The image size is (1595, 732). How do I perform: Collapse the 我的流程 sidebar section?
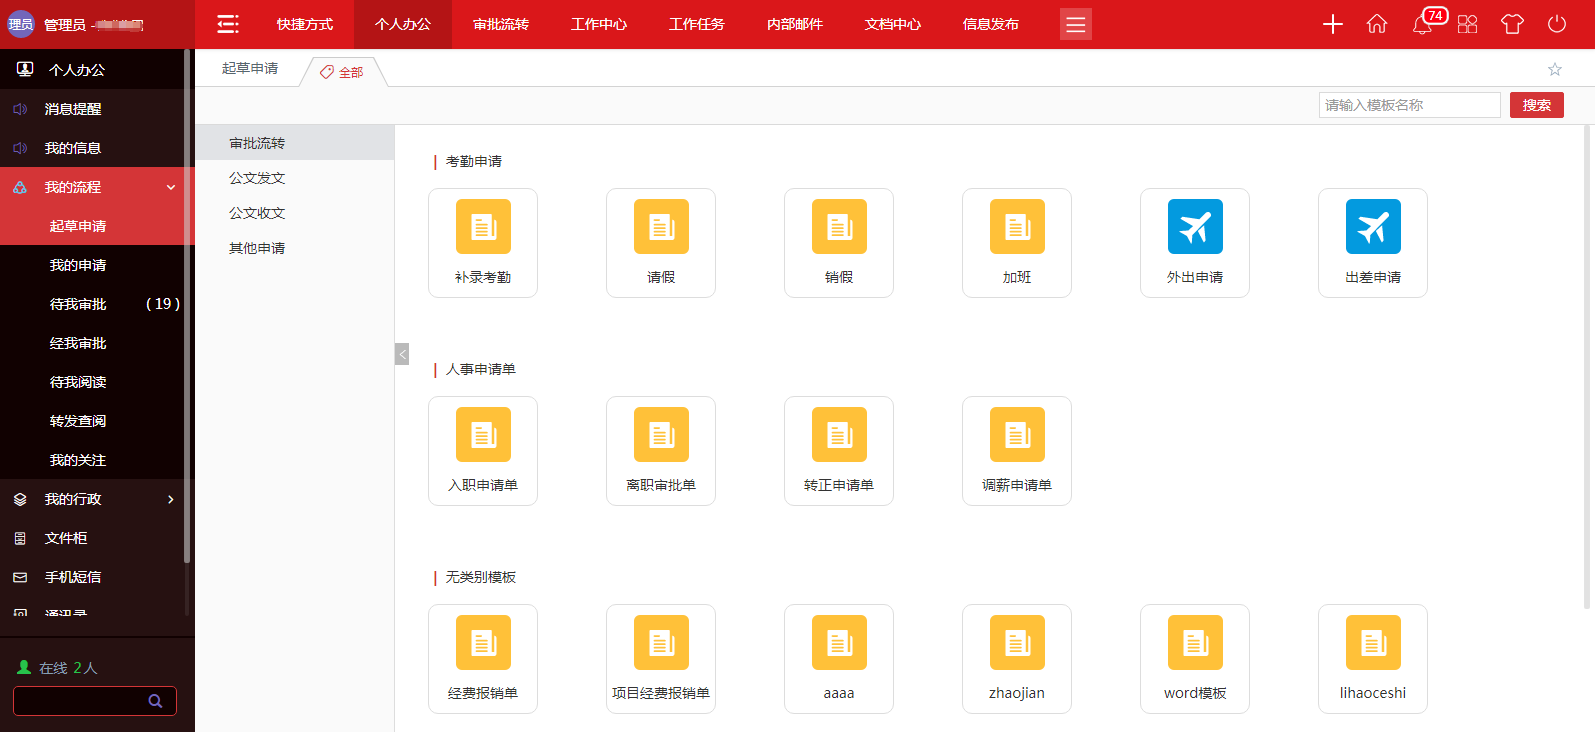(x=170, y=187)
